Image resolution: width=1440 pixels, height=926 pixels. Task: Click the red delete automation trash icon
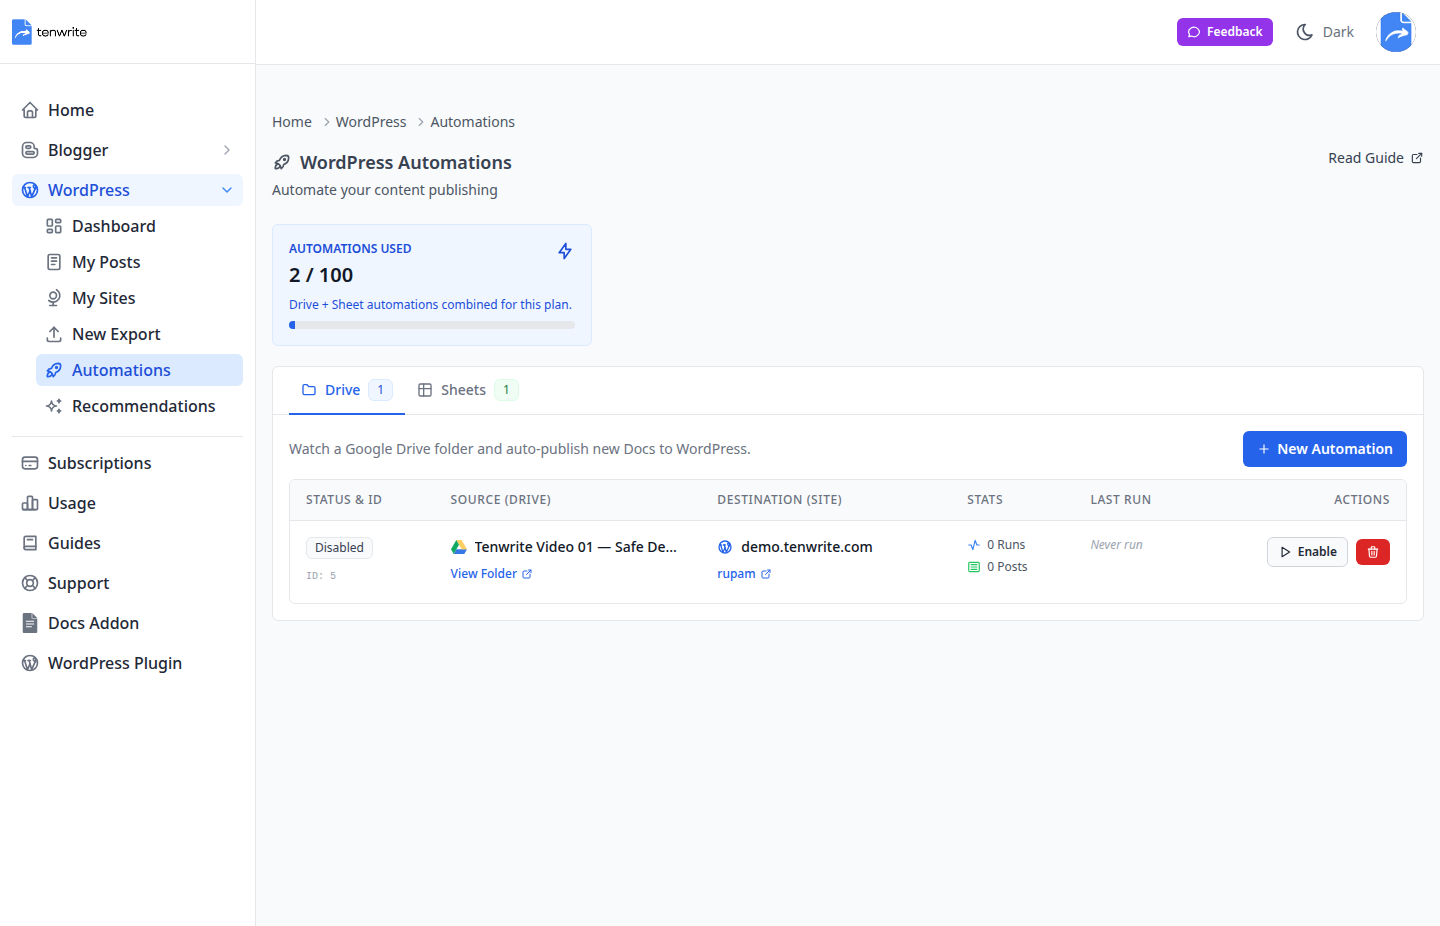pos(1373,552)
